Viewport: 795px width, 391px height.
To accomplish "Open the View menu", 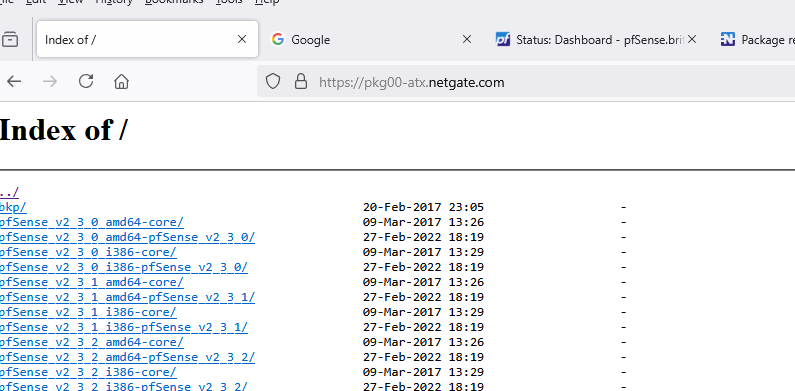I will coord(70,2).
